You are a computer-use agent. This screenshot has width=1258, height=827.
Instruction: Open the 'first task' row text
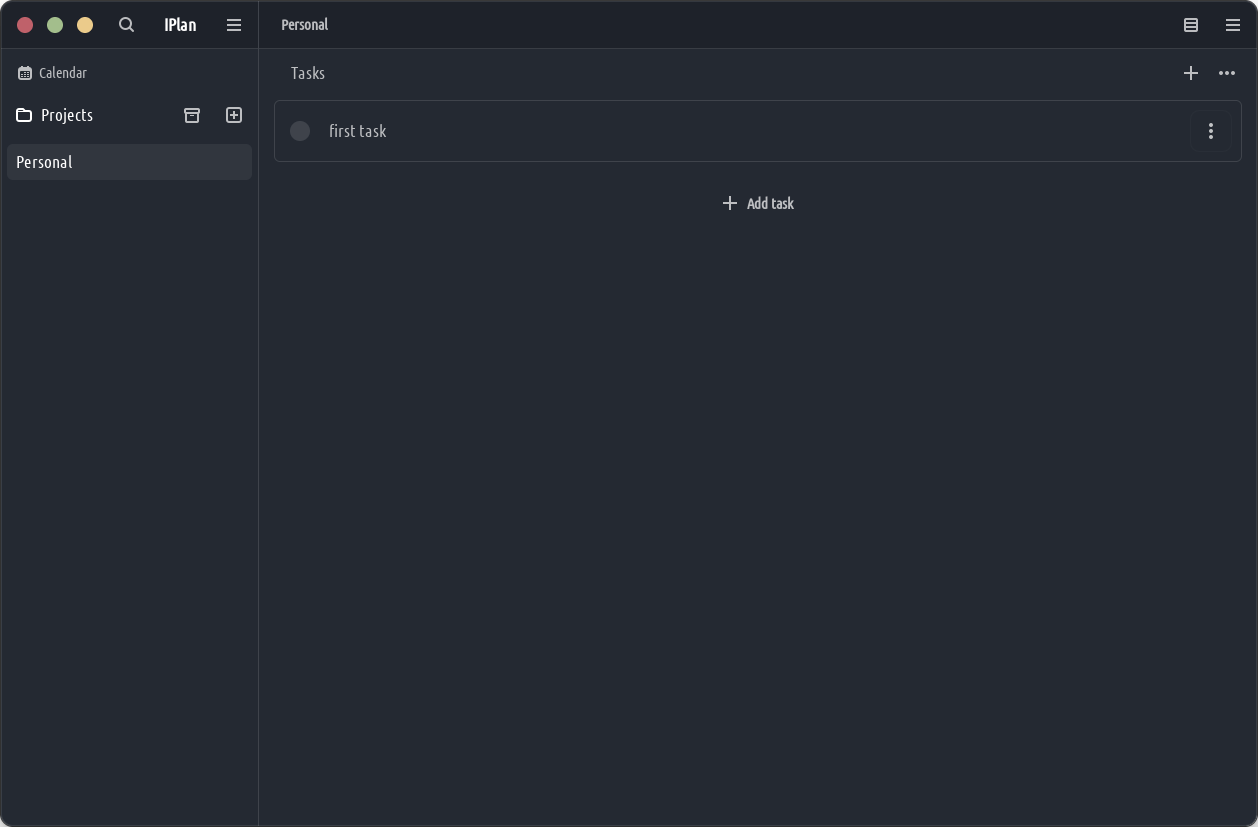(358, 131)
